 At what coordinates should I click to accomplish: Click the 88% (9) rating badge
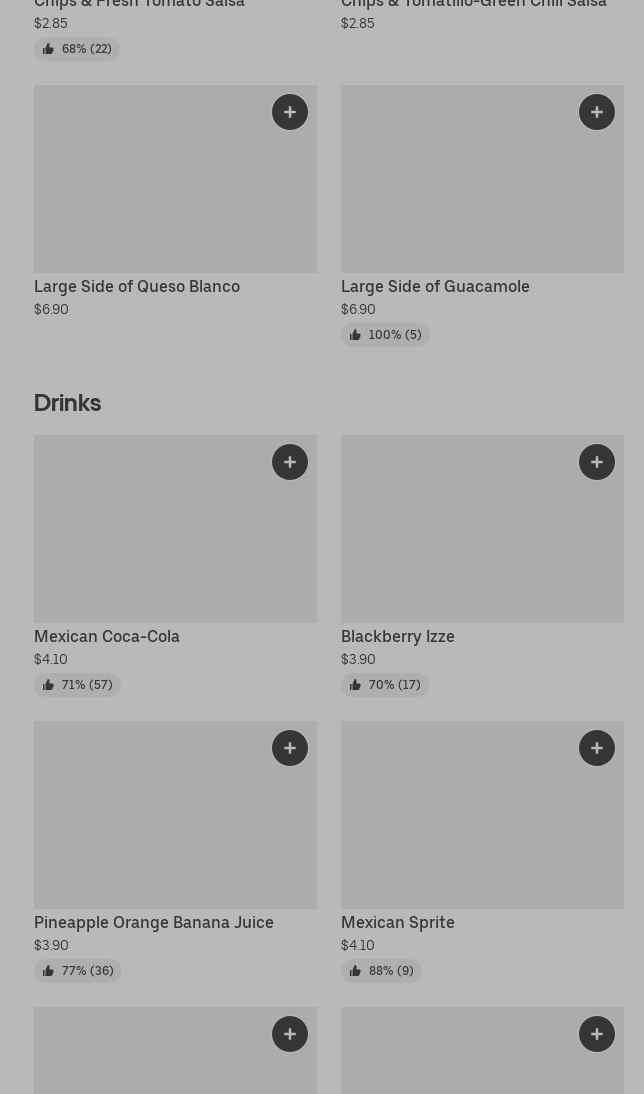pos(381,971)
